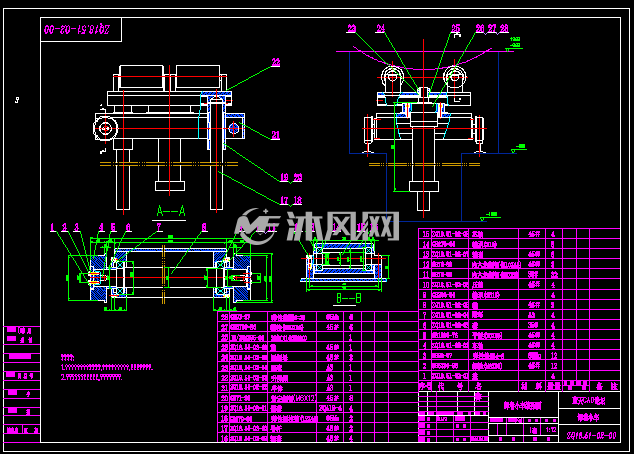634x454 pixels.
Task: Select part callout number 18
Action: 298,200
